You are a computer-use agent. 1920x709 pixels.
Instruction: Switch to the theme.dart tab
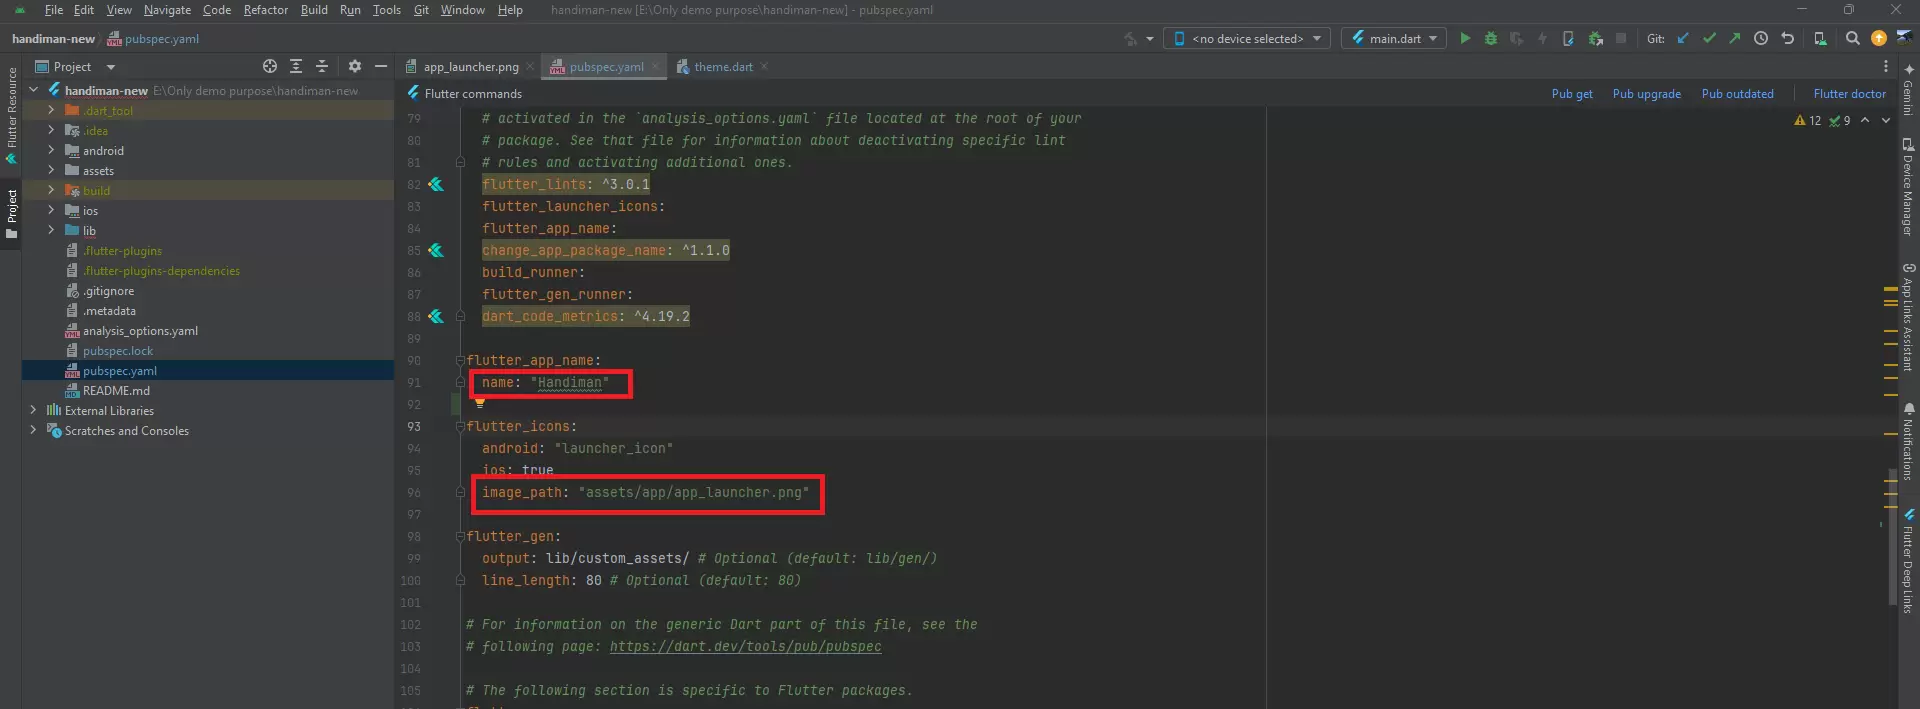click(723, 67)
